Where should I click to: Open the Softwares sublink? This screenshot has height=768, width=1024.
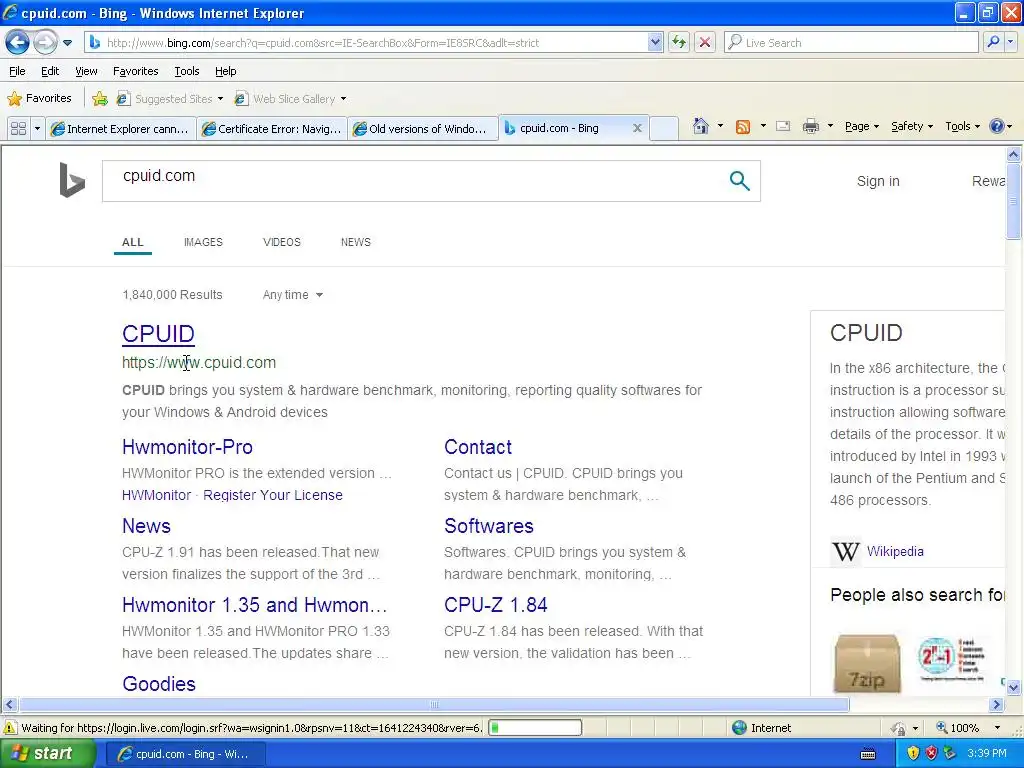point(488,526)
